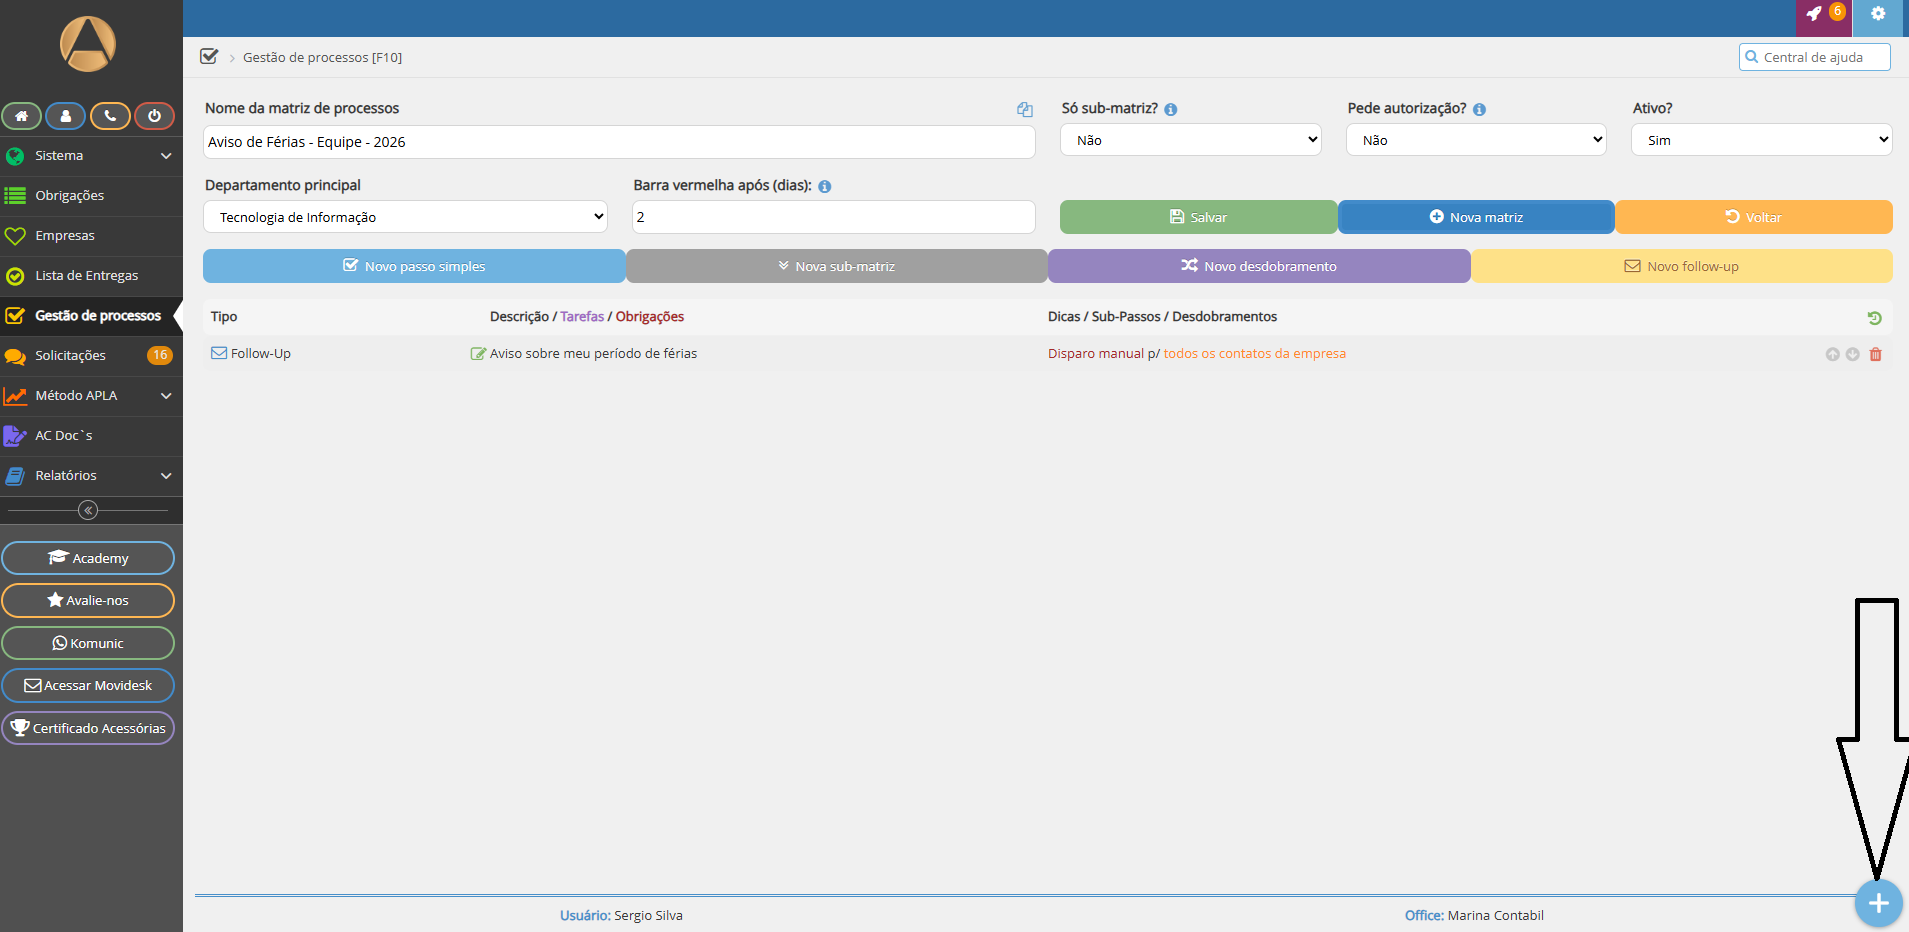This screenshot has height=932, width=1909.
Task: Open the rocket notifications icon
Action: click(x=1816, y=14)
